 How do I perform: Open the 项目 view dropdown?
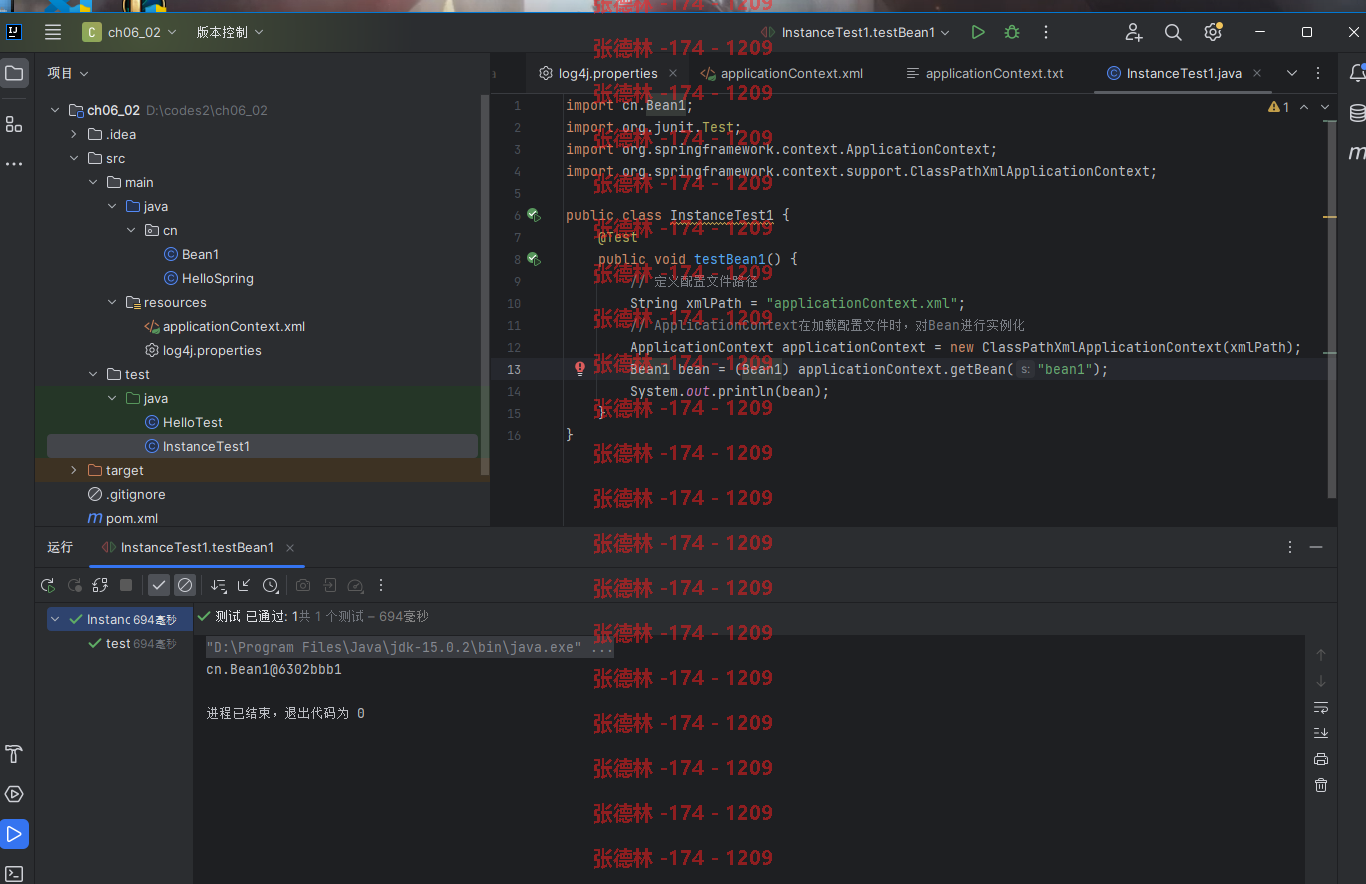click(68, 73)
